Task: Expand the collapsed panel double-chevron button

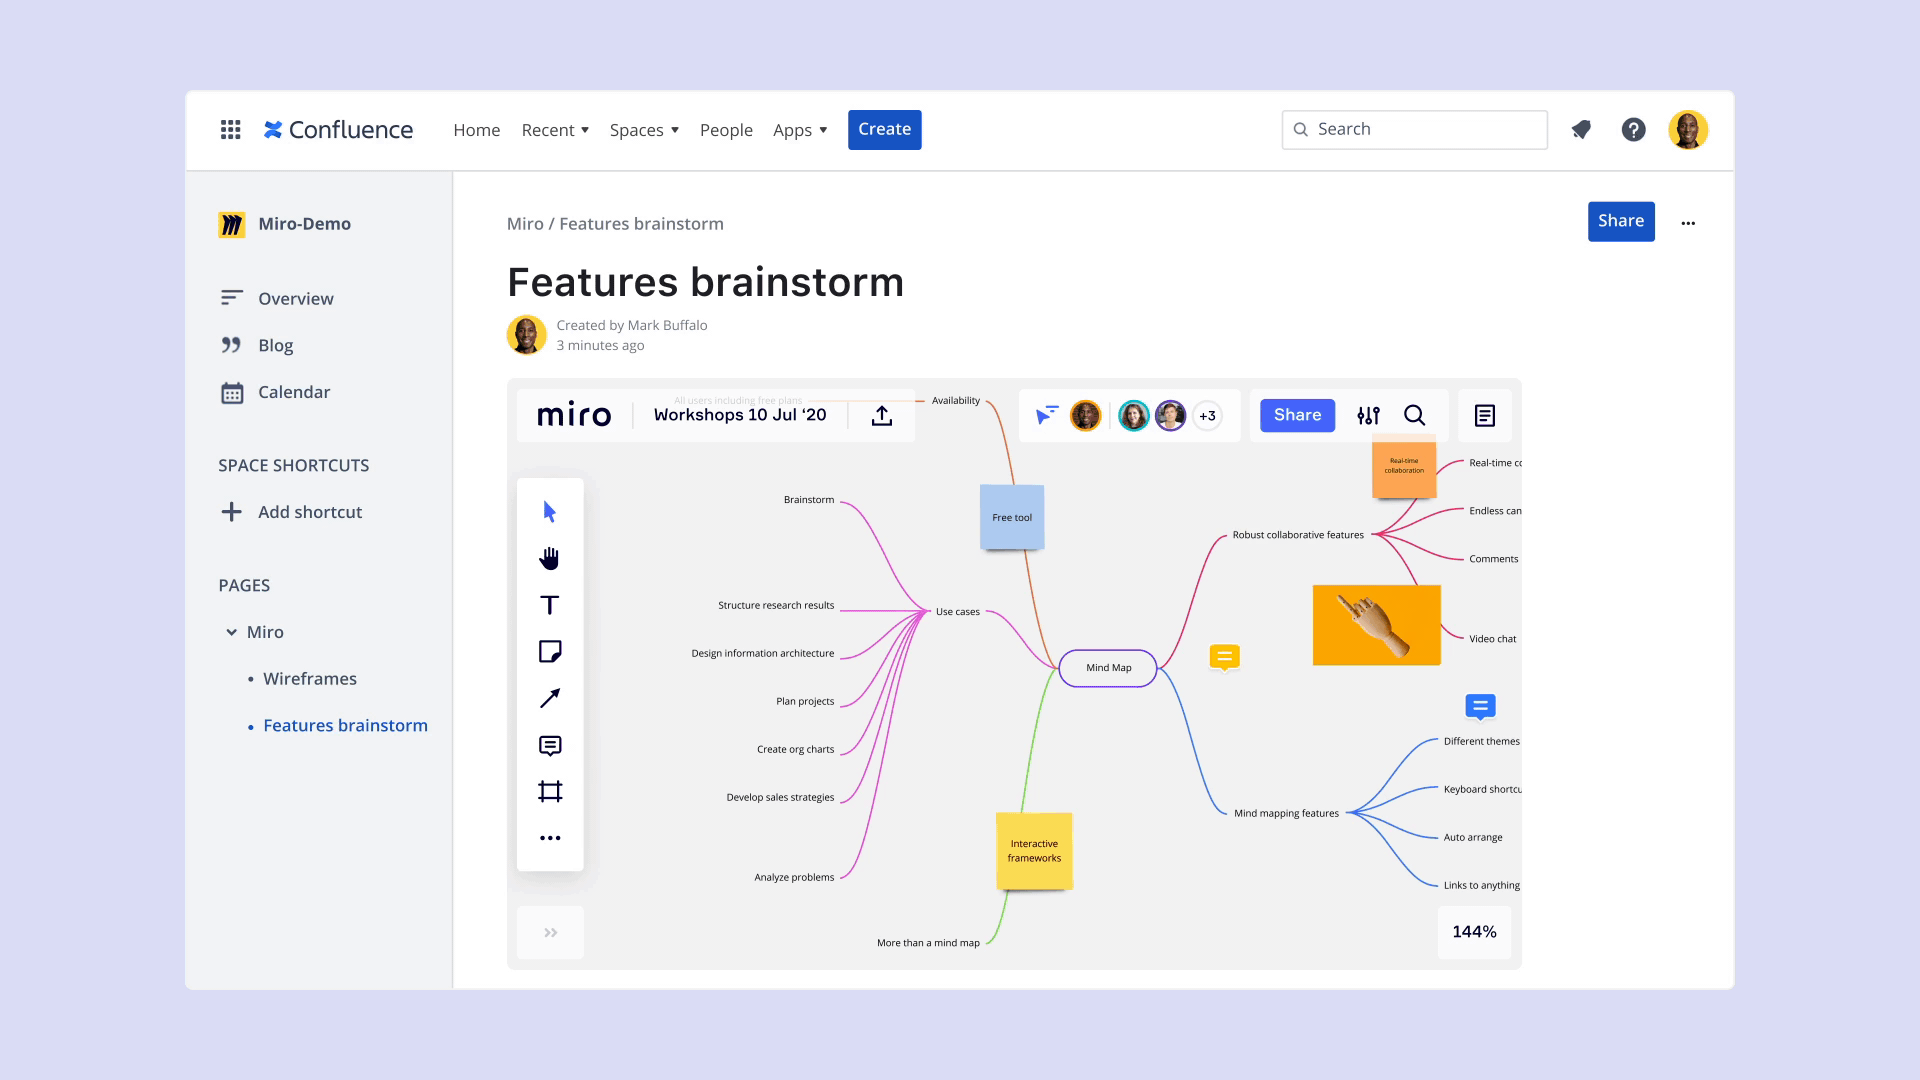Action: [550, 933]
